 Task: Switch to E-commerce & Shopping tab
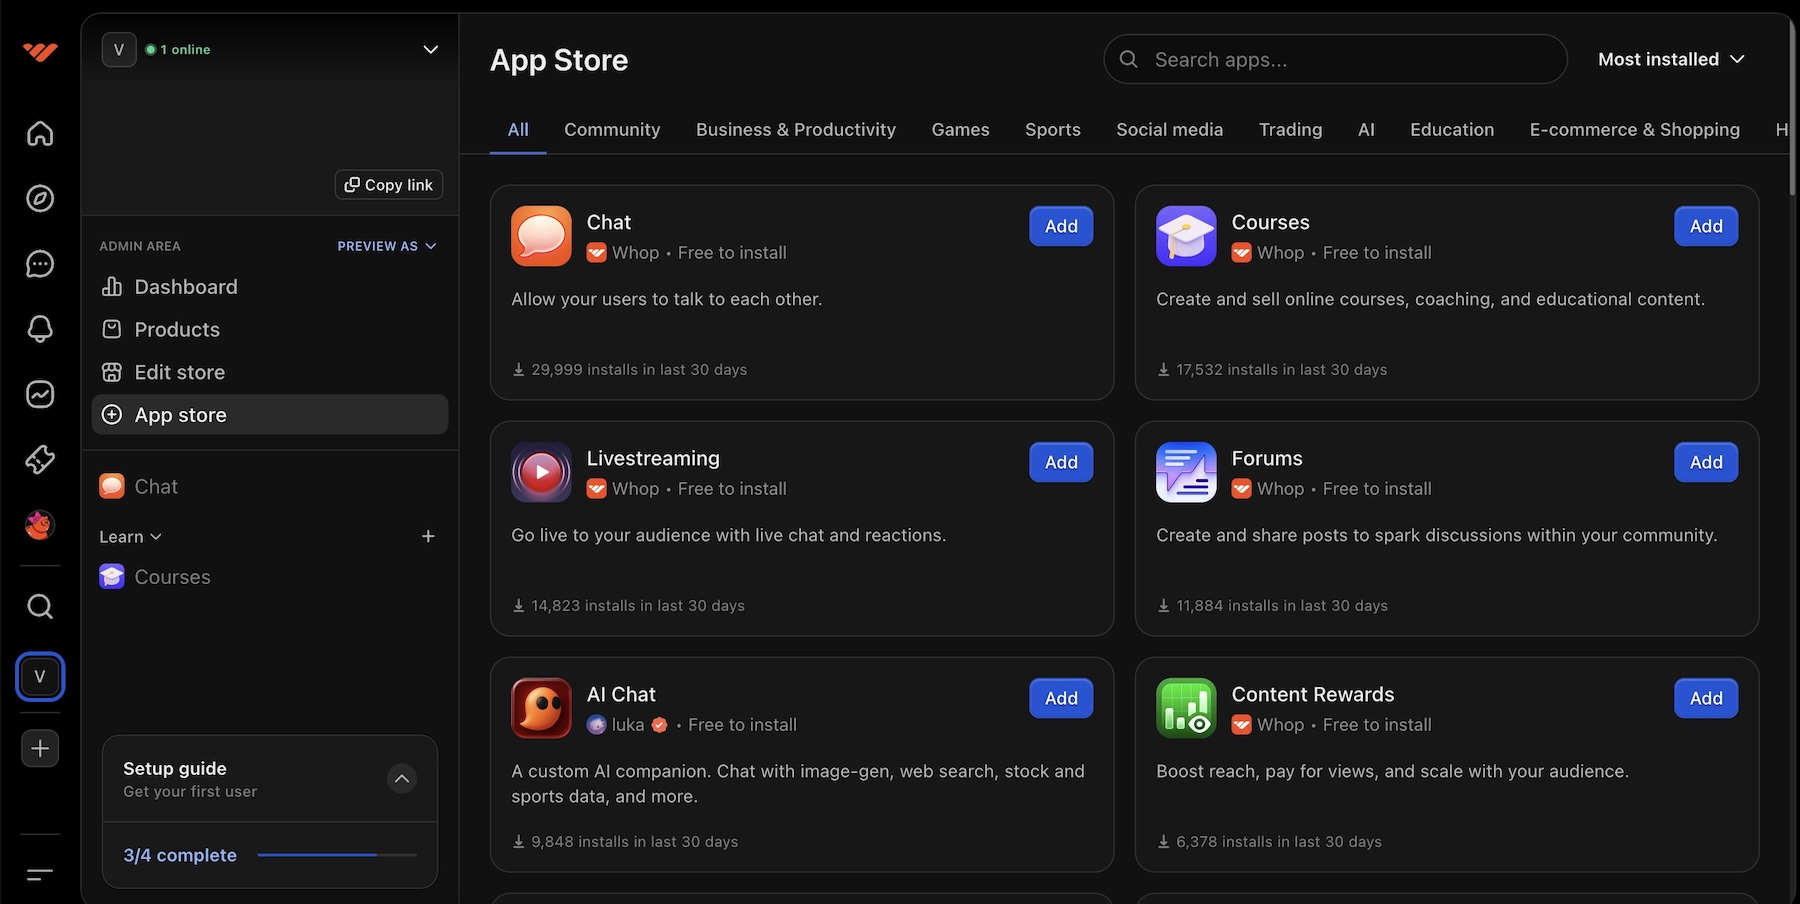[1635, 130]
